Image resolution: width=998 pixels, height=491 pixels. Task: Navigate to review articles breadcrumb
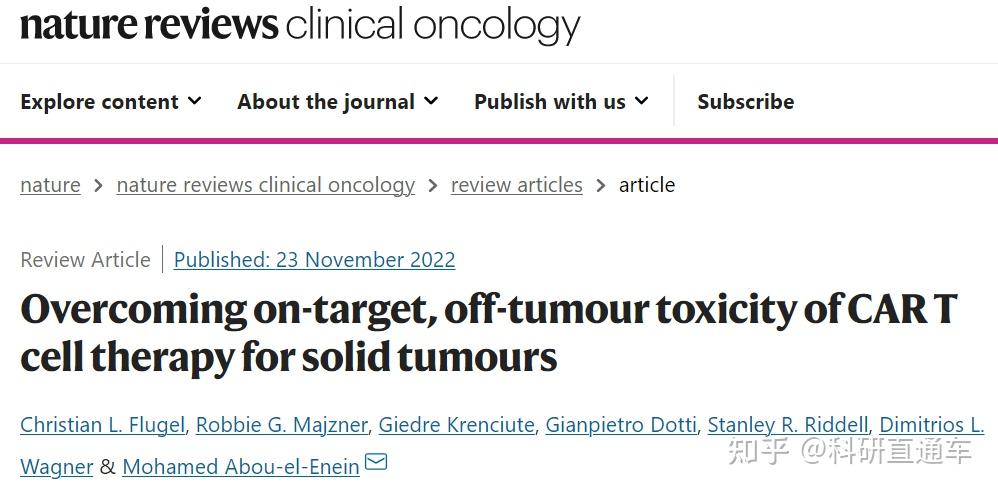click(516, 185)
